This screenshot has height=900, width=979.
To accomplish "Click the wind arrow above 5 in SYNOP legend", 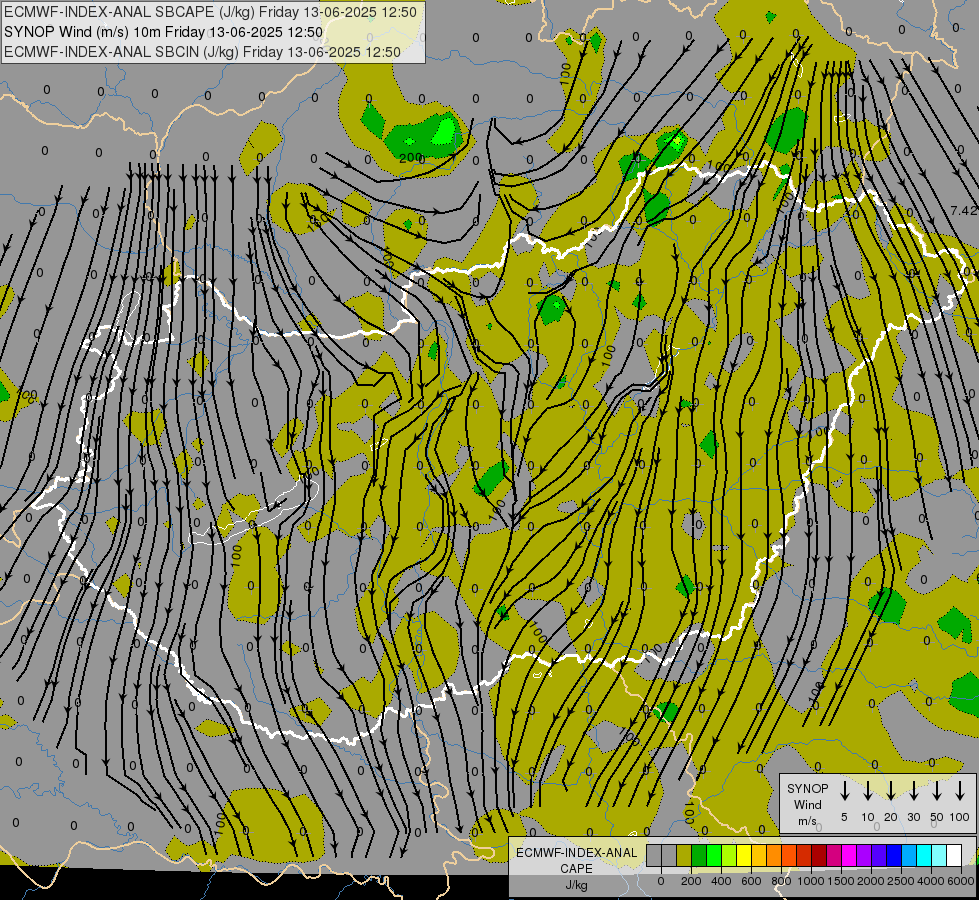I will (844, 790).
